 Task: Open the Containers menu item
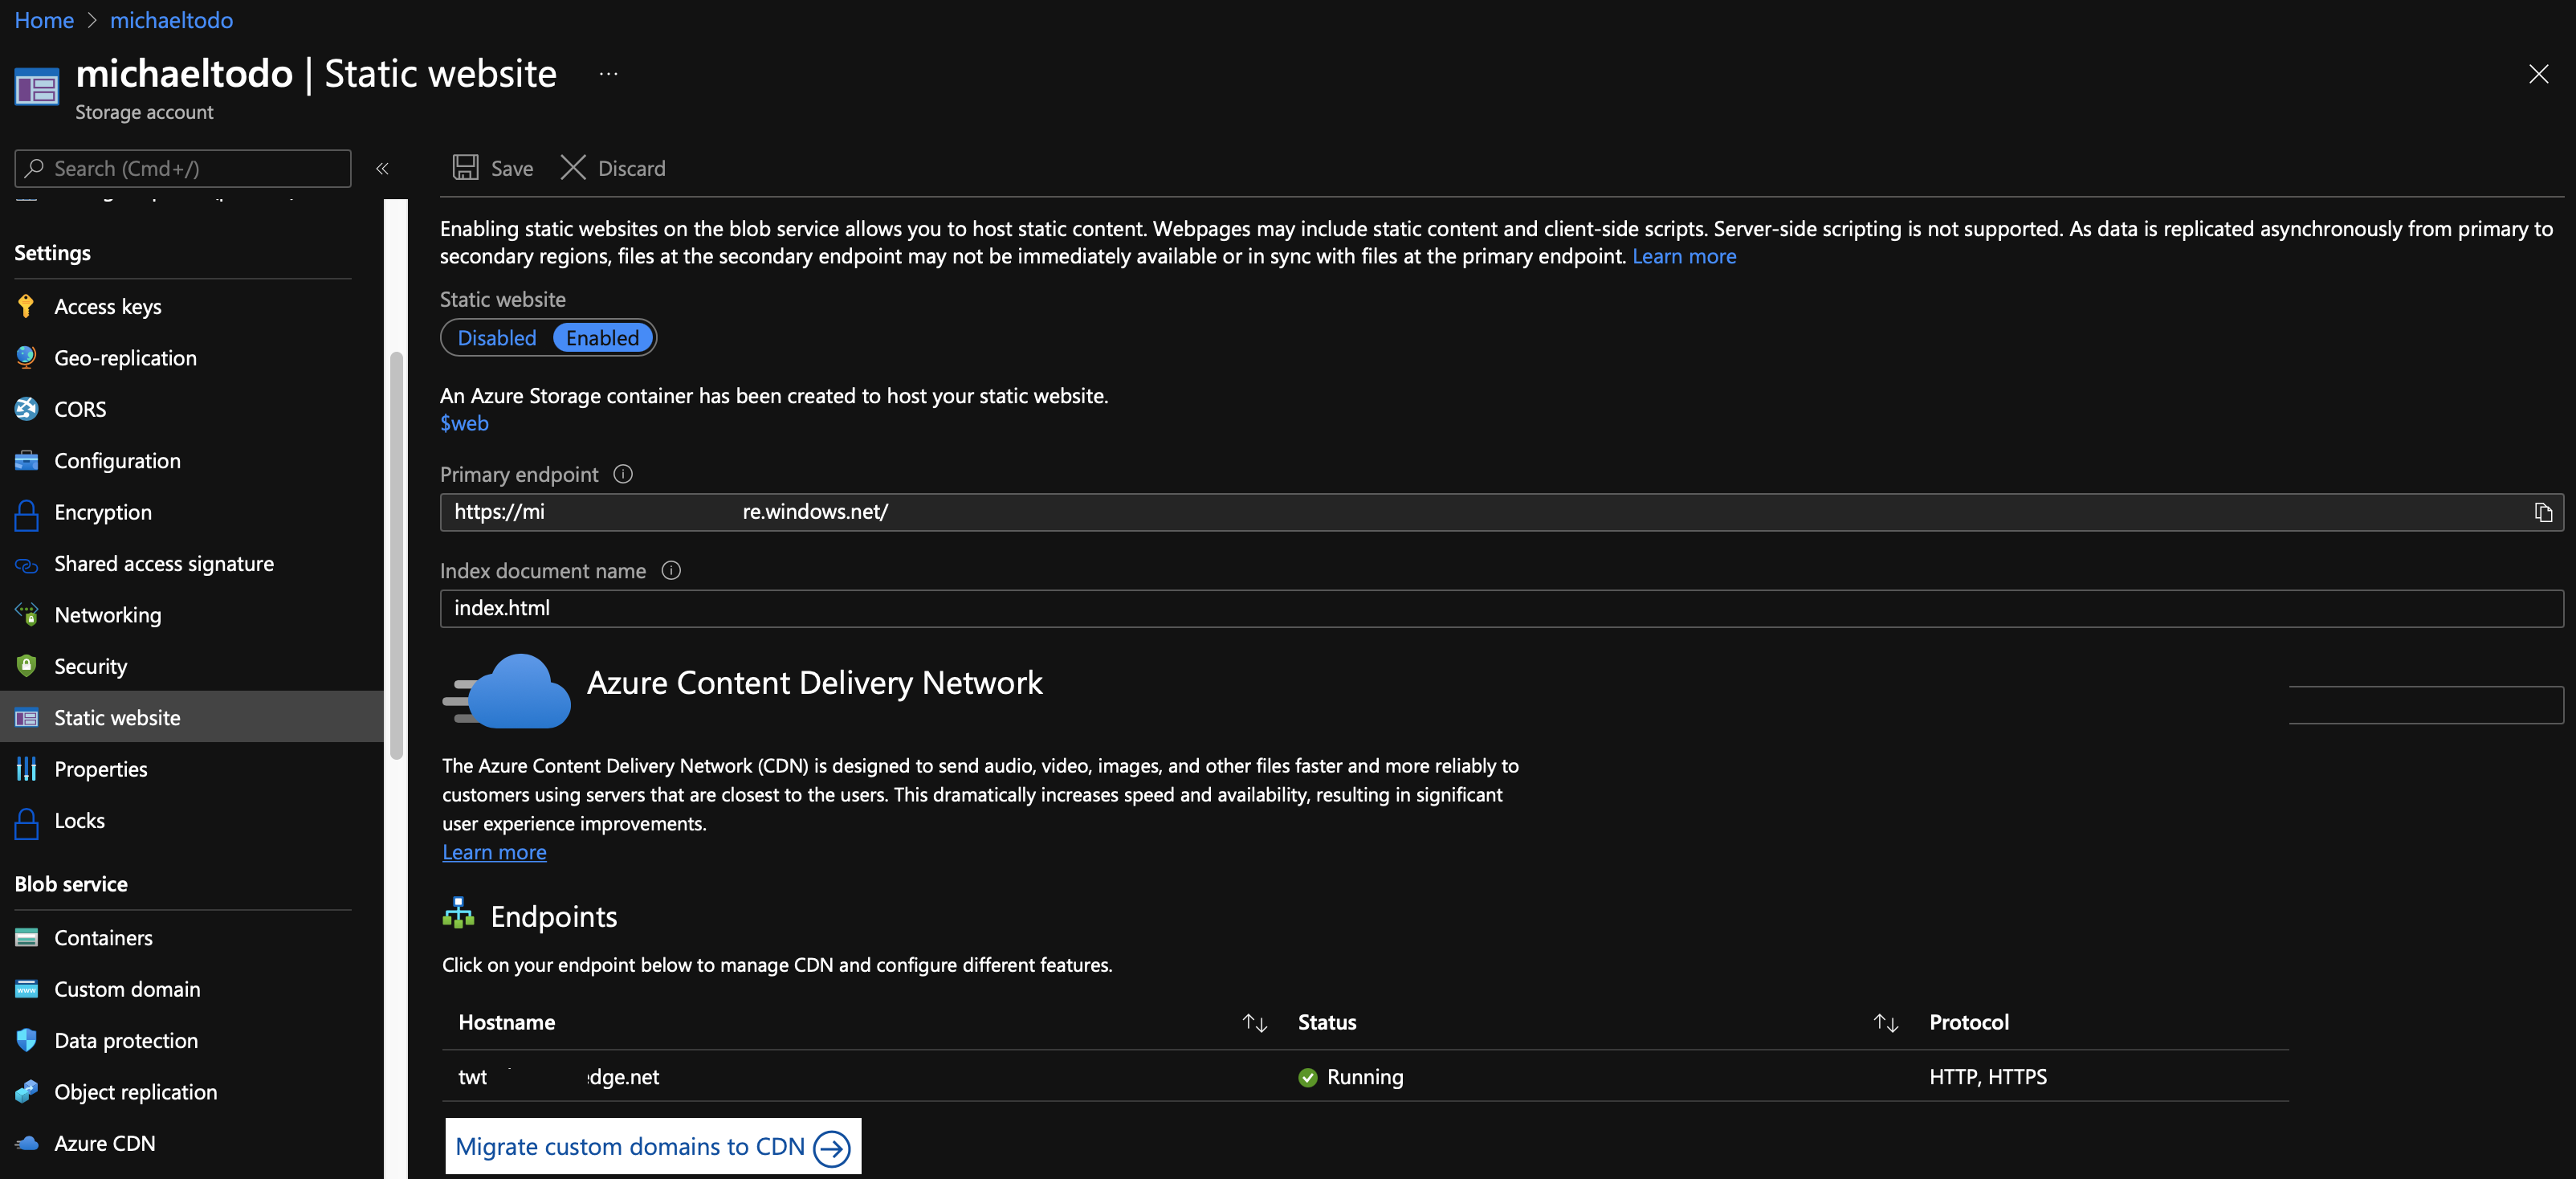tap(104, 936)
